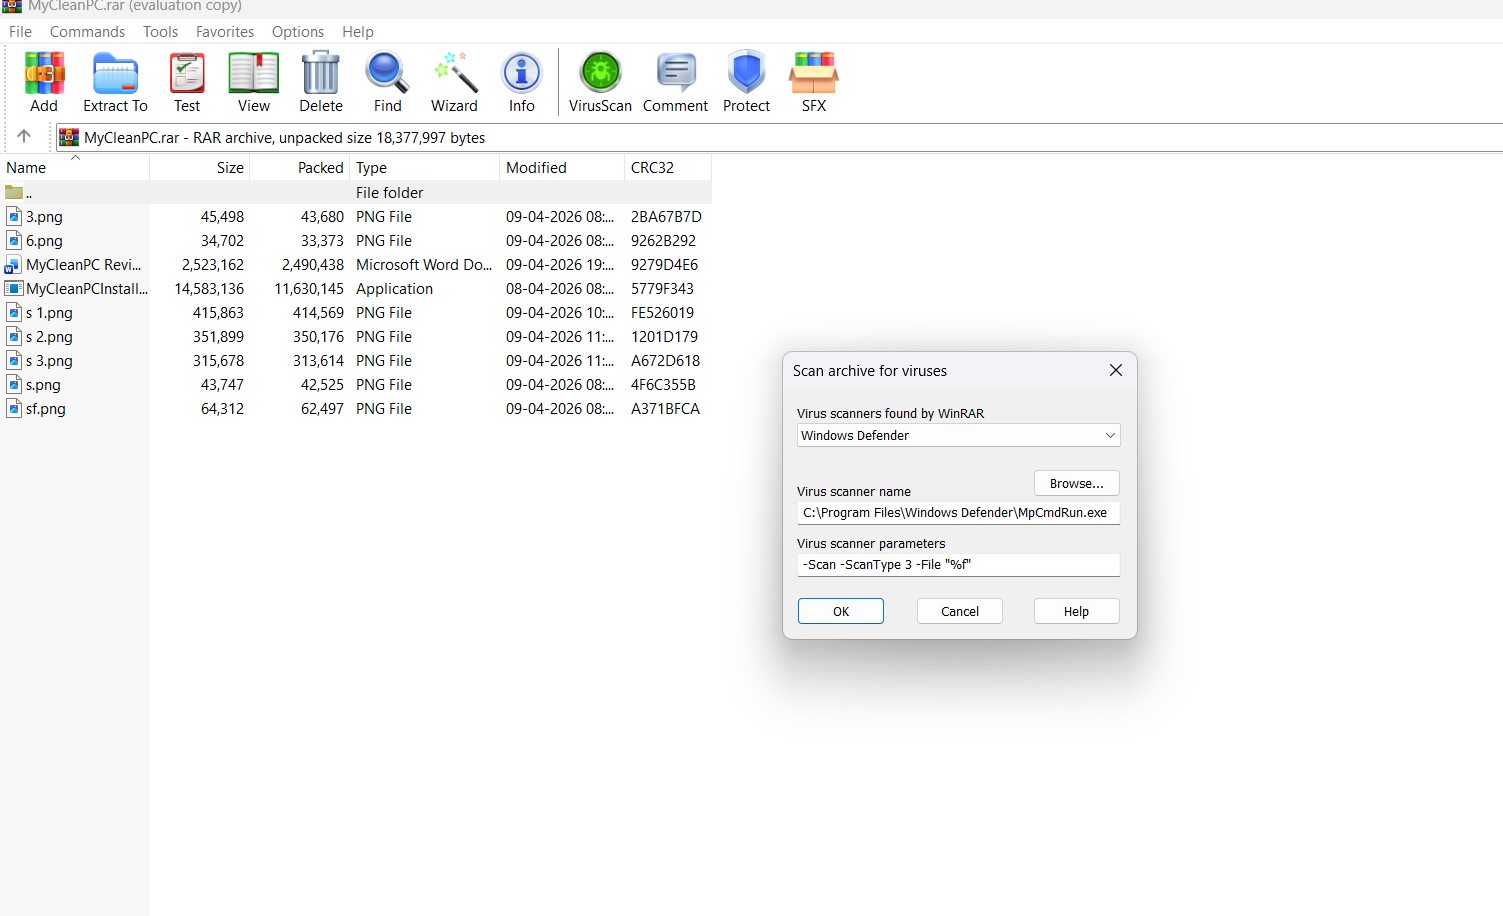This screenshot has height=916, width=1503.
Task: Click the s 2.png file icon
Action: 14,336
